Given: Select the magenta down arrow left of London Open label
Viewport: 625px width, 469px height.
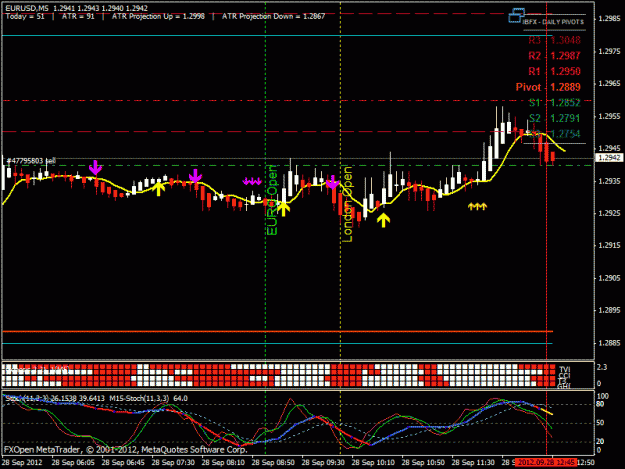Looking at the screenshot, I should (x=332, y=182).
